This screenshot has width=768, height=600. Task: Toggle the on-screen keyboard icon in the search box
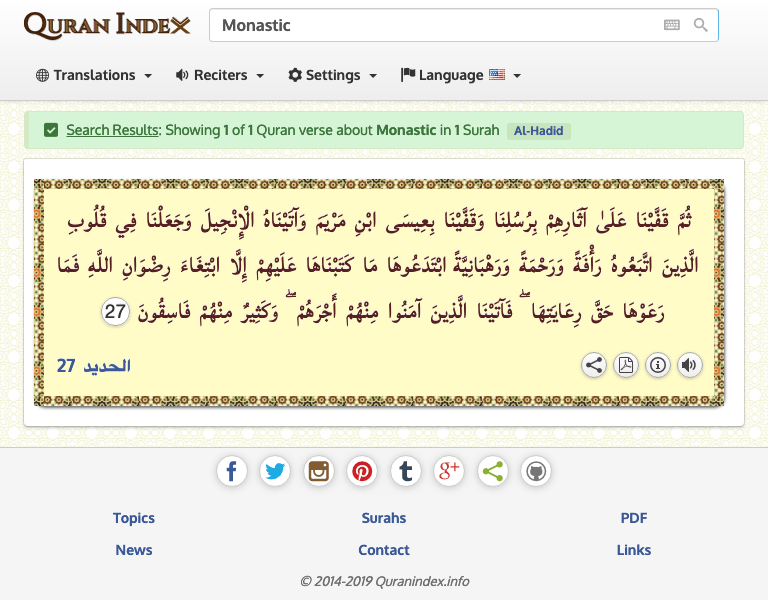tap(672, 25)
